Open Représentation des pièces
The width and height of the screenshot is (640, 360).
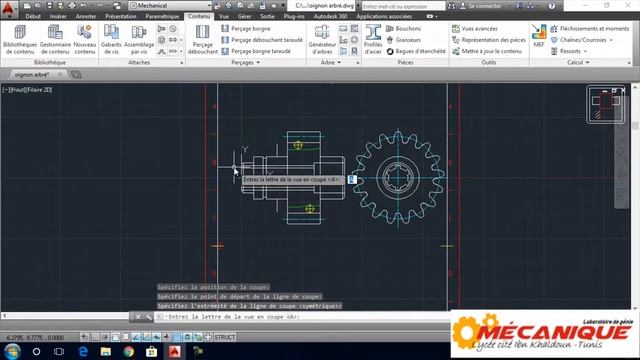tap(489, 40)
